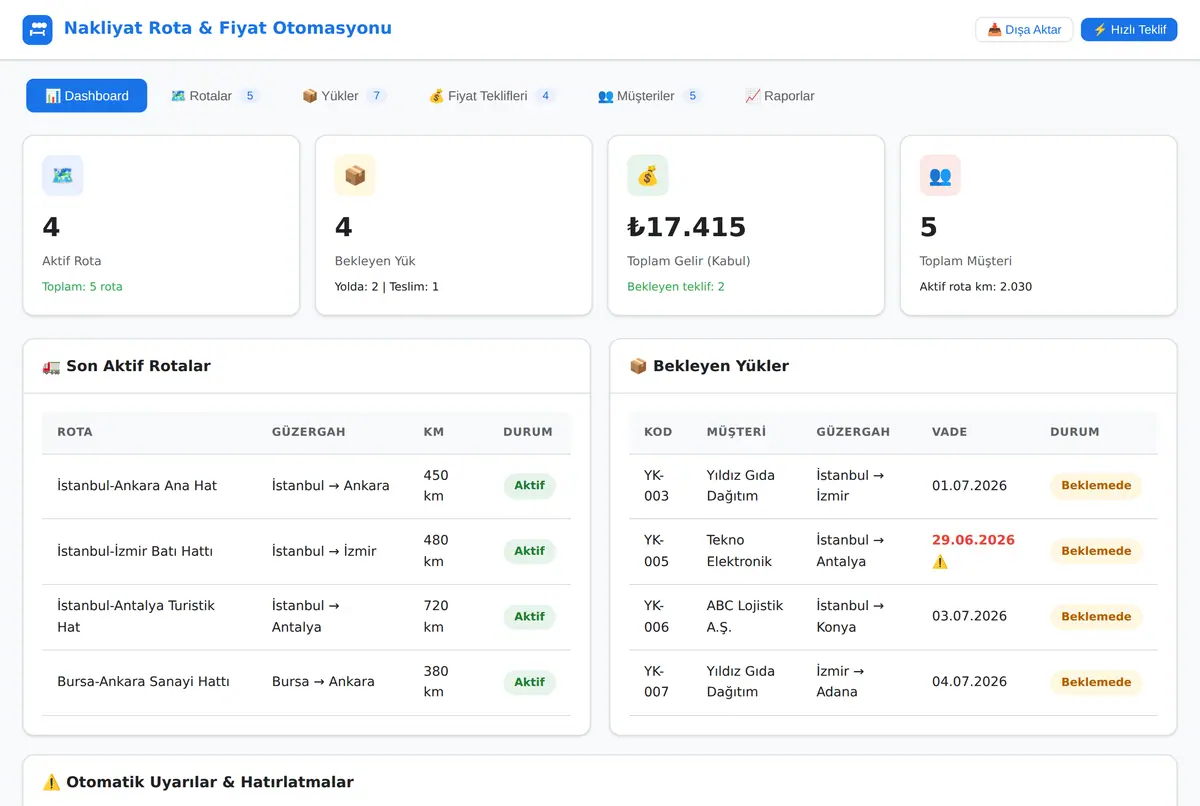Screen dimensions: 1200x806
Task: Click Aktif badge for Bursa-Ankara Sanayi Hattı
Action: [x=529, y=682]
